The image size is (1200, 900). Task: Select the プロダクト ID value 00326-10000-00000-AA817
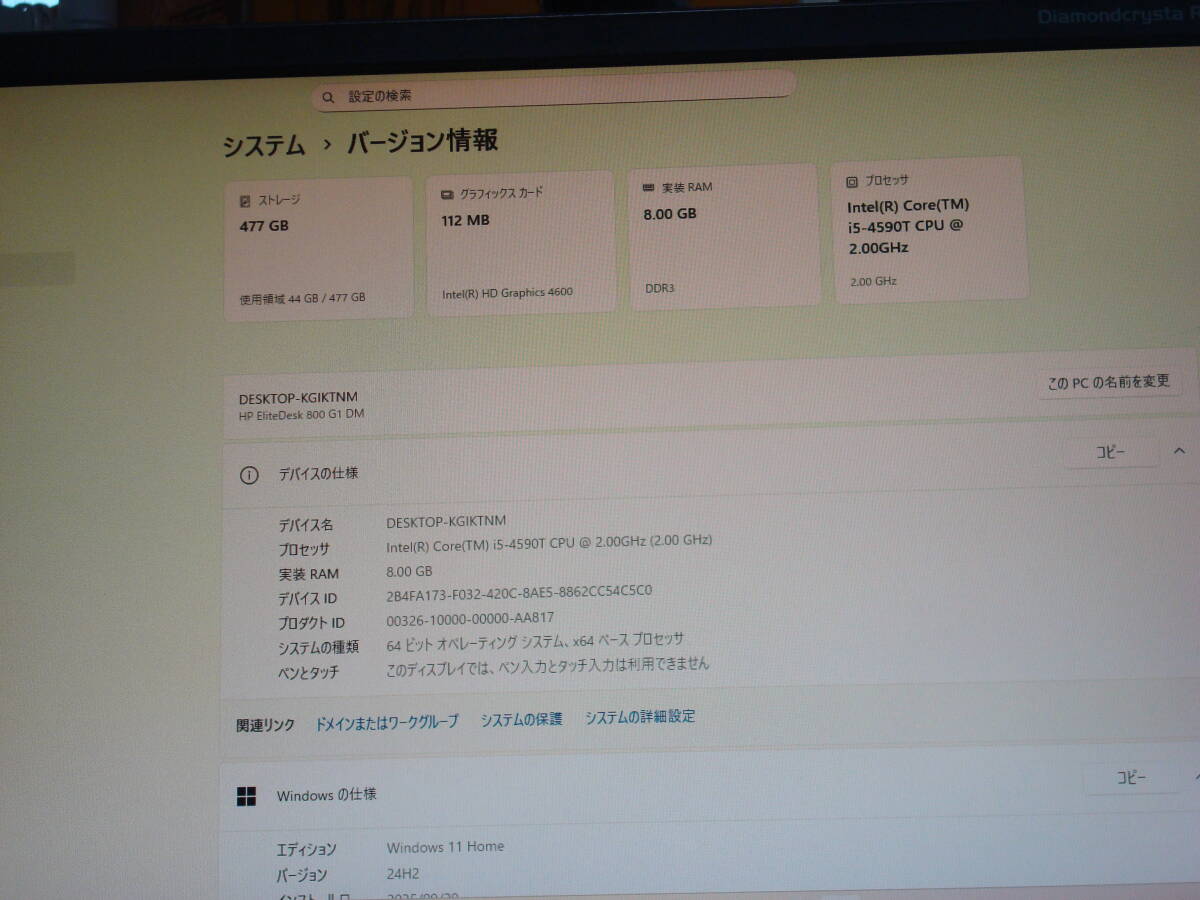coord(470,619)
